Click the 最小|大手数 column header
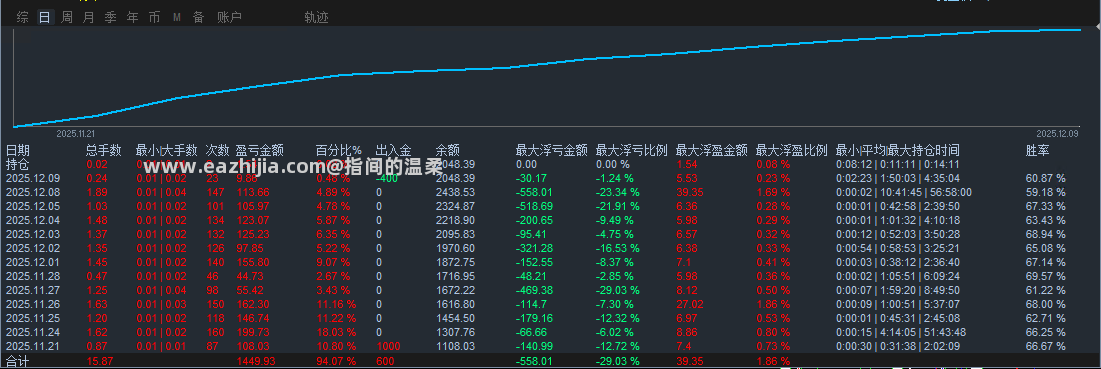 [x=166, y=150]
